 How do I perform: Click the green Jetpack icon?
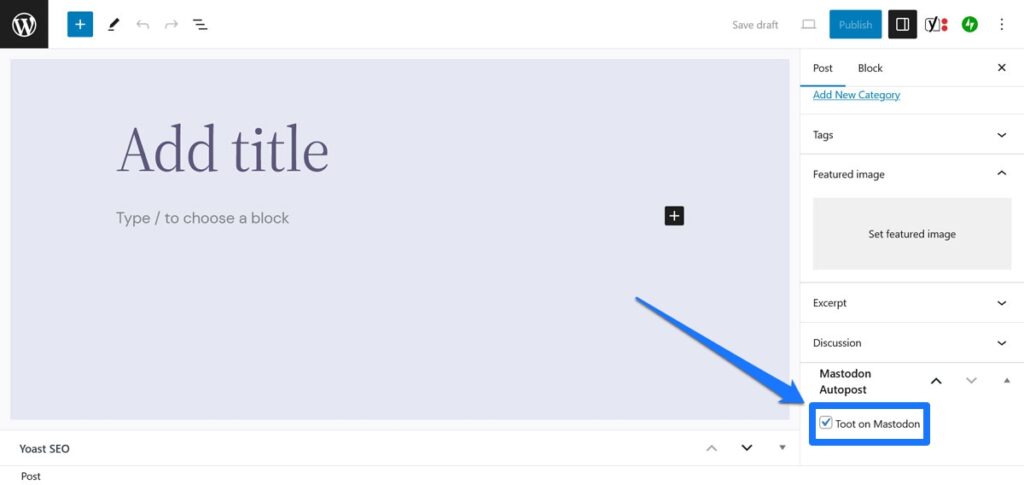[x=969, y=24]
